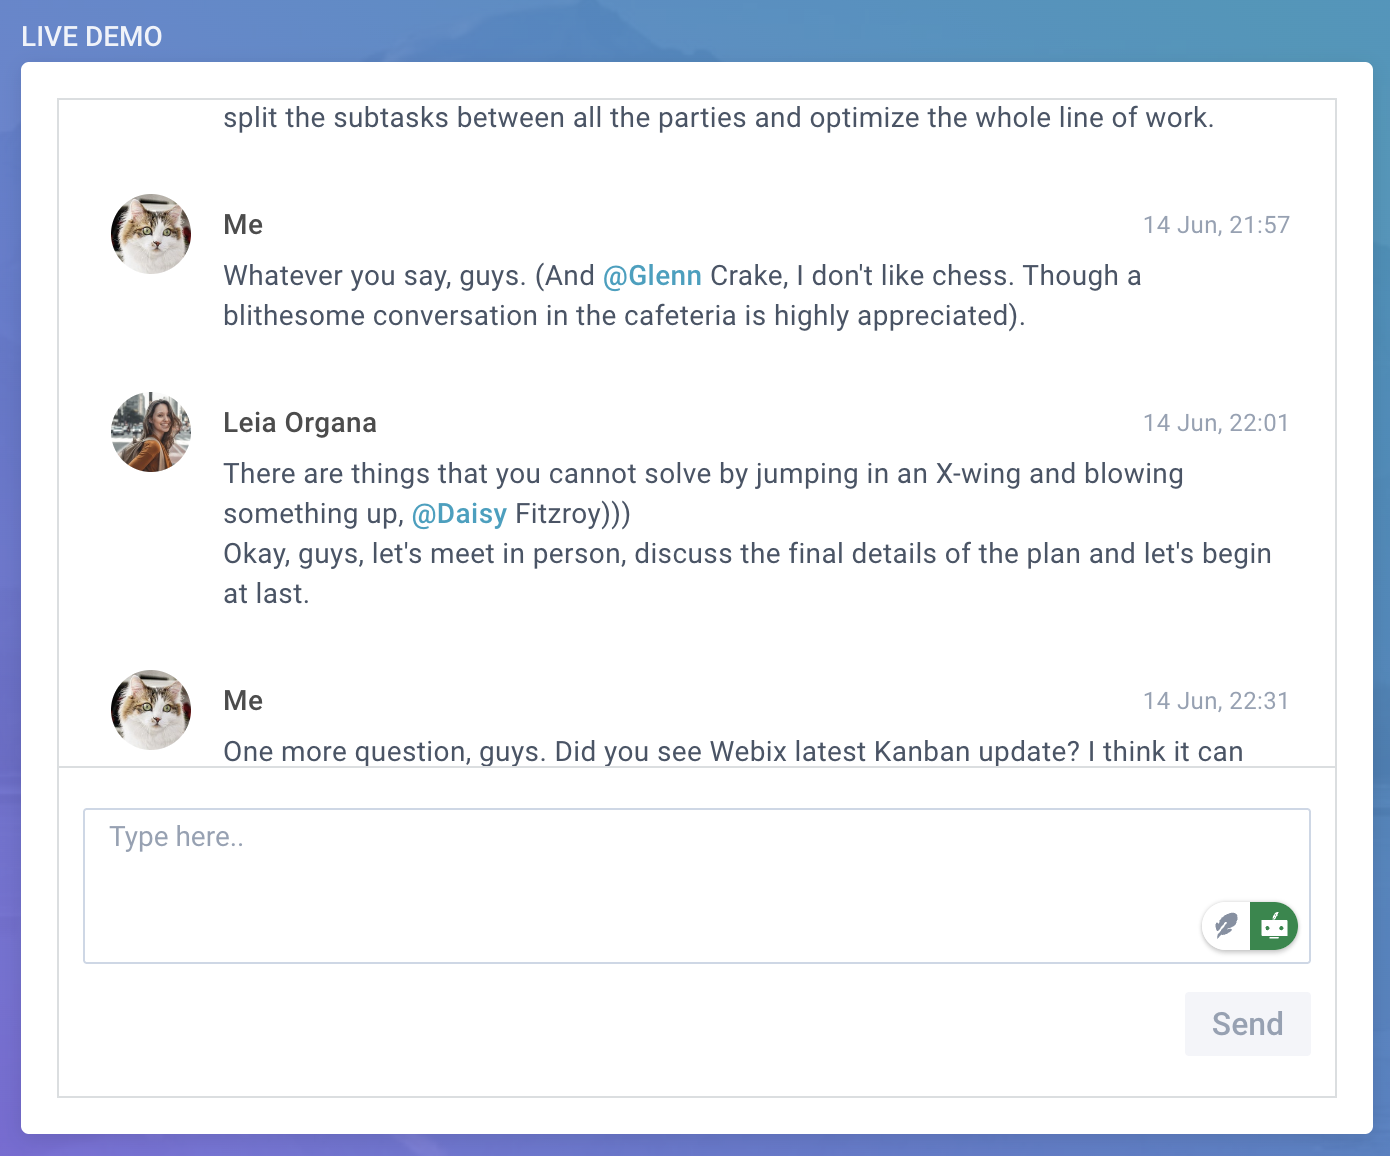The width and height of the screenshot is (1390, 1156).
Task: Click the LIVE DEMO heading
Action: click(92, 37)
